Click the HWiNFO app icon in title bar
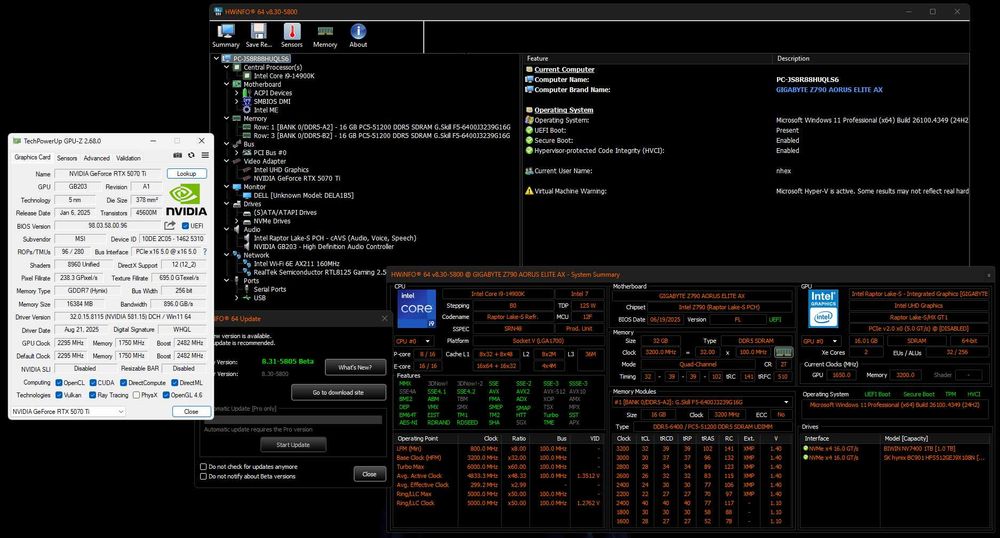This screenshot has height=538, width=1000. (217, 11)
